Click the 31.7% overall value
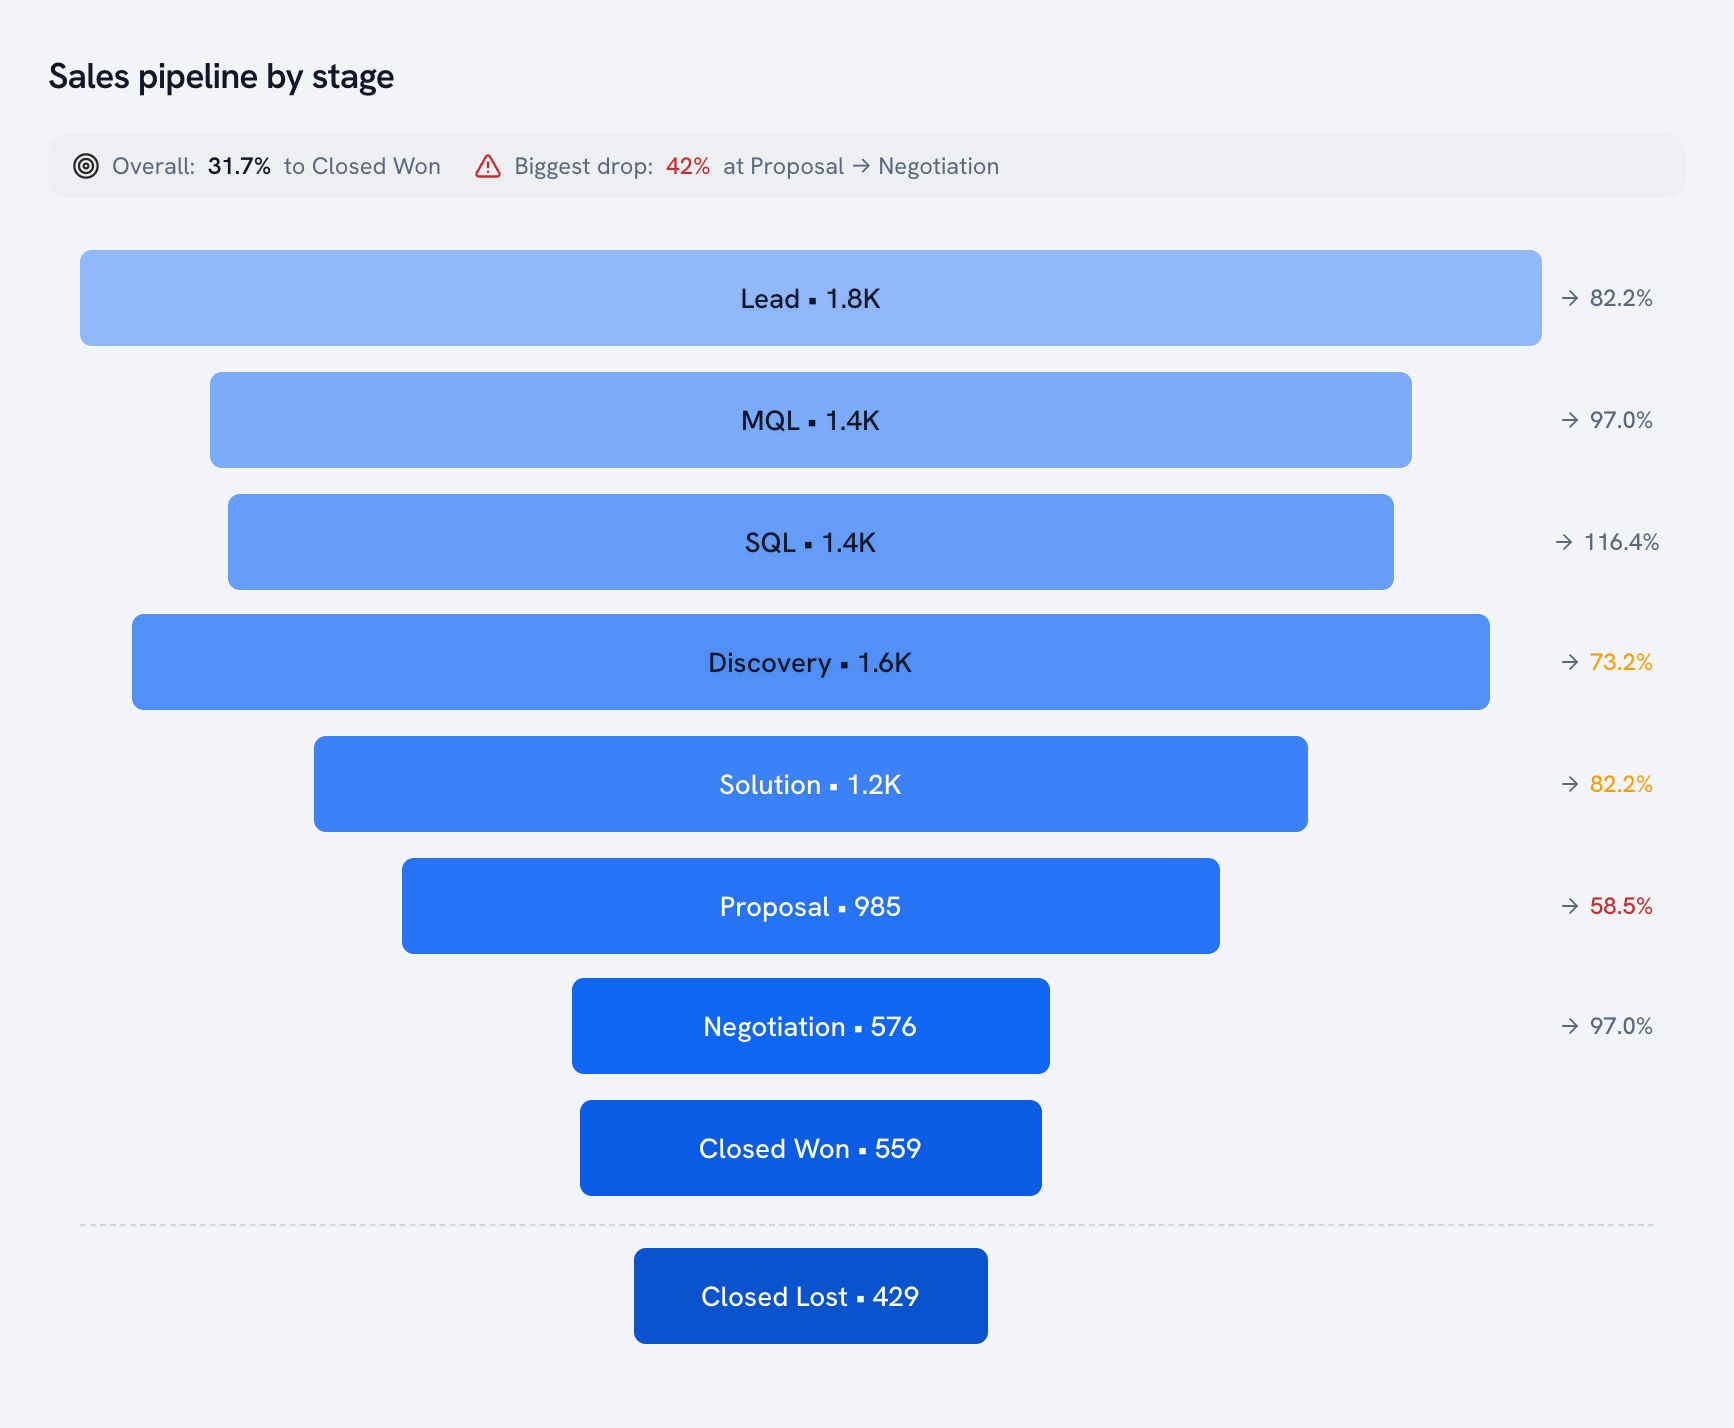The width and height of the screenshot is (1734, 1428). 239,166
